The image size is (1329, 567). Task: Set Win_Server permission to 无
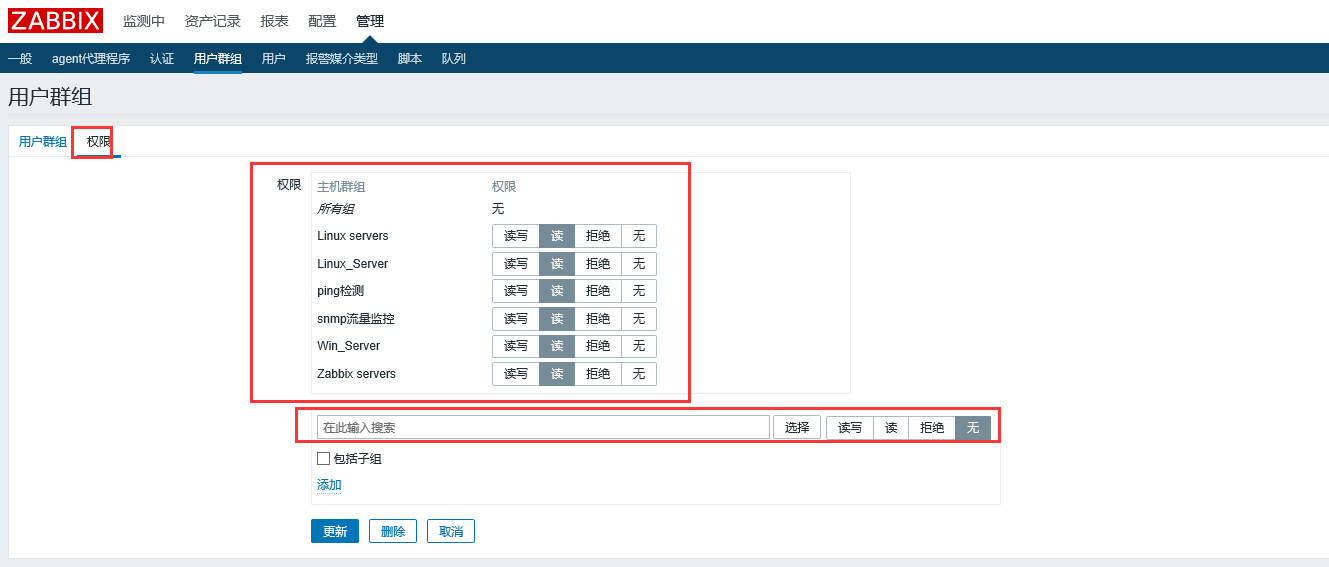click(639, 346)
